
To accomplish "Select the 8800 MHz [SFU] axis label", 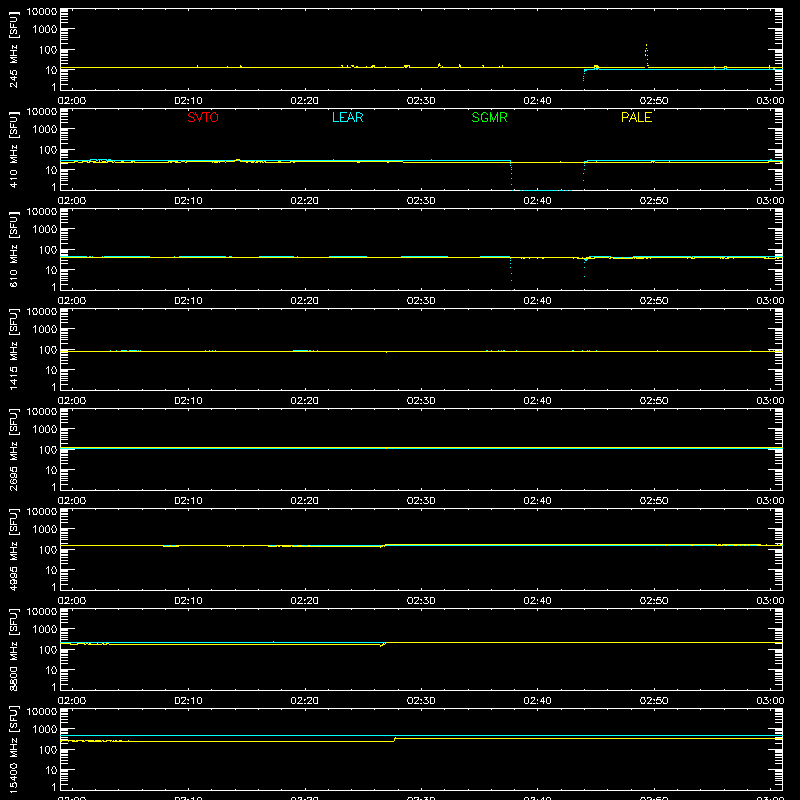I will tap(14, 649).
